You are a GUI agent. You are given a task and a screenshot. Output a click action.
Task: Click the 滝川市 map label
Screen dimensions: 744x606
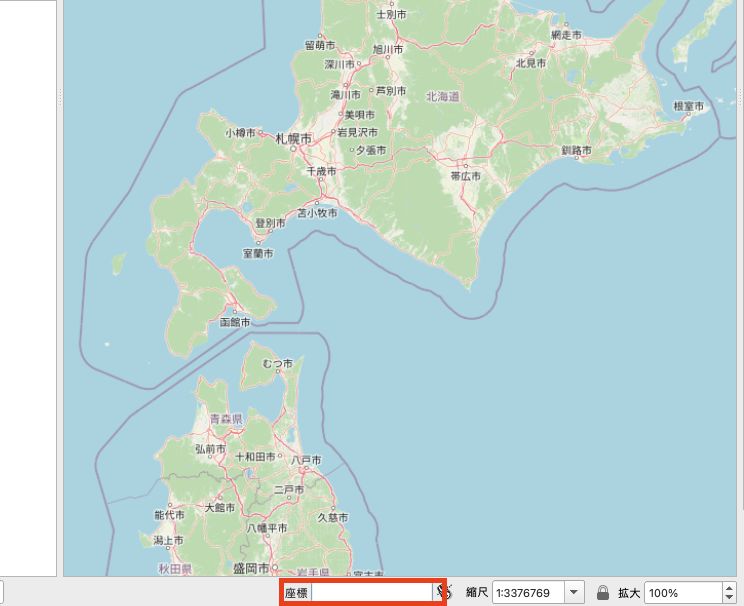(x=345, y=95)
